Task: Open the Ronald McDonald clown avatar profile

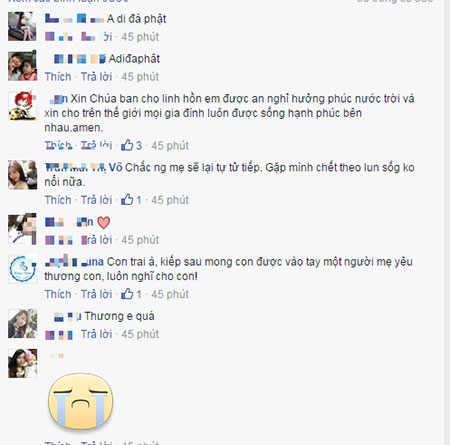Action: [x=22, y=106]
